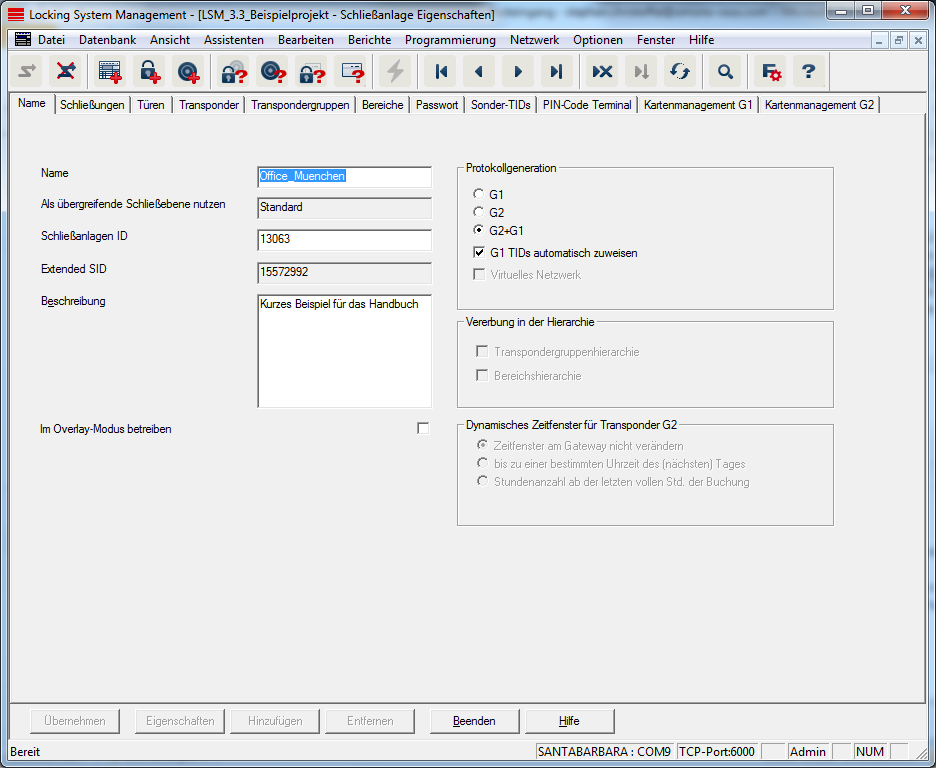Click the new locking system toolbar icon
936x768 pixels.
pos(109,72)
